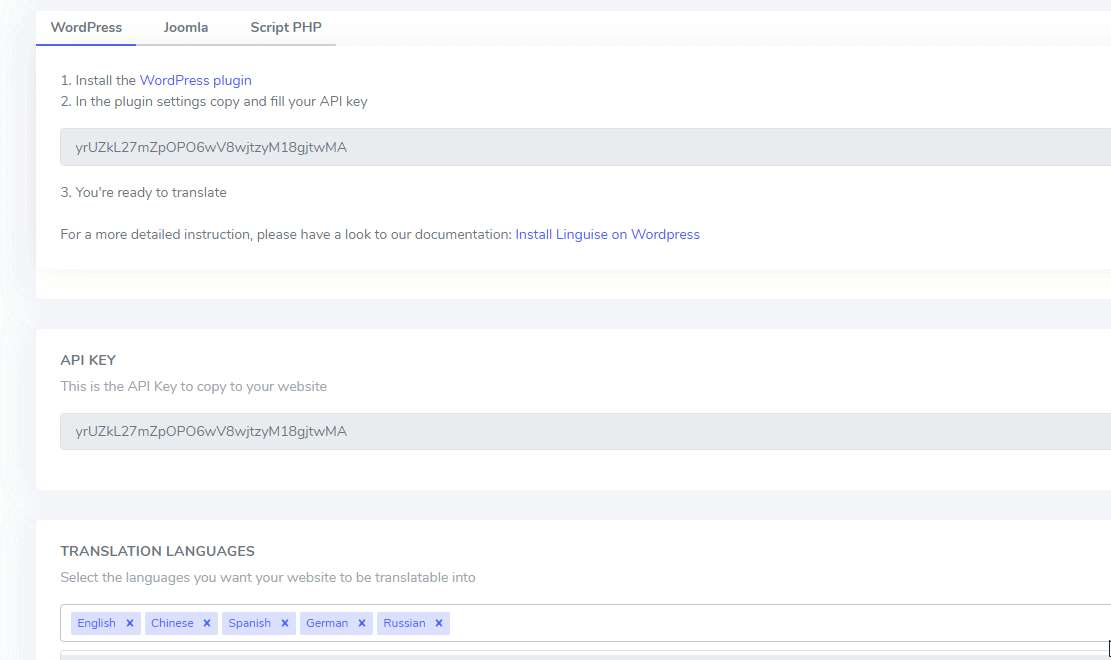Click "Select the languages you want" description text
The width and height of the screenshot is (1111, 660).
tap(268, 577)
